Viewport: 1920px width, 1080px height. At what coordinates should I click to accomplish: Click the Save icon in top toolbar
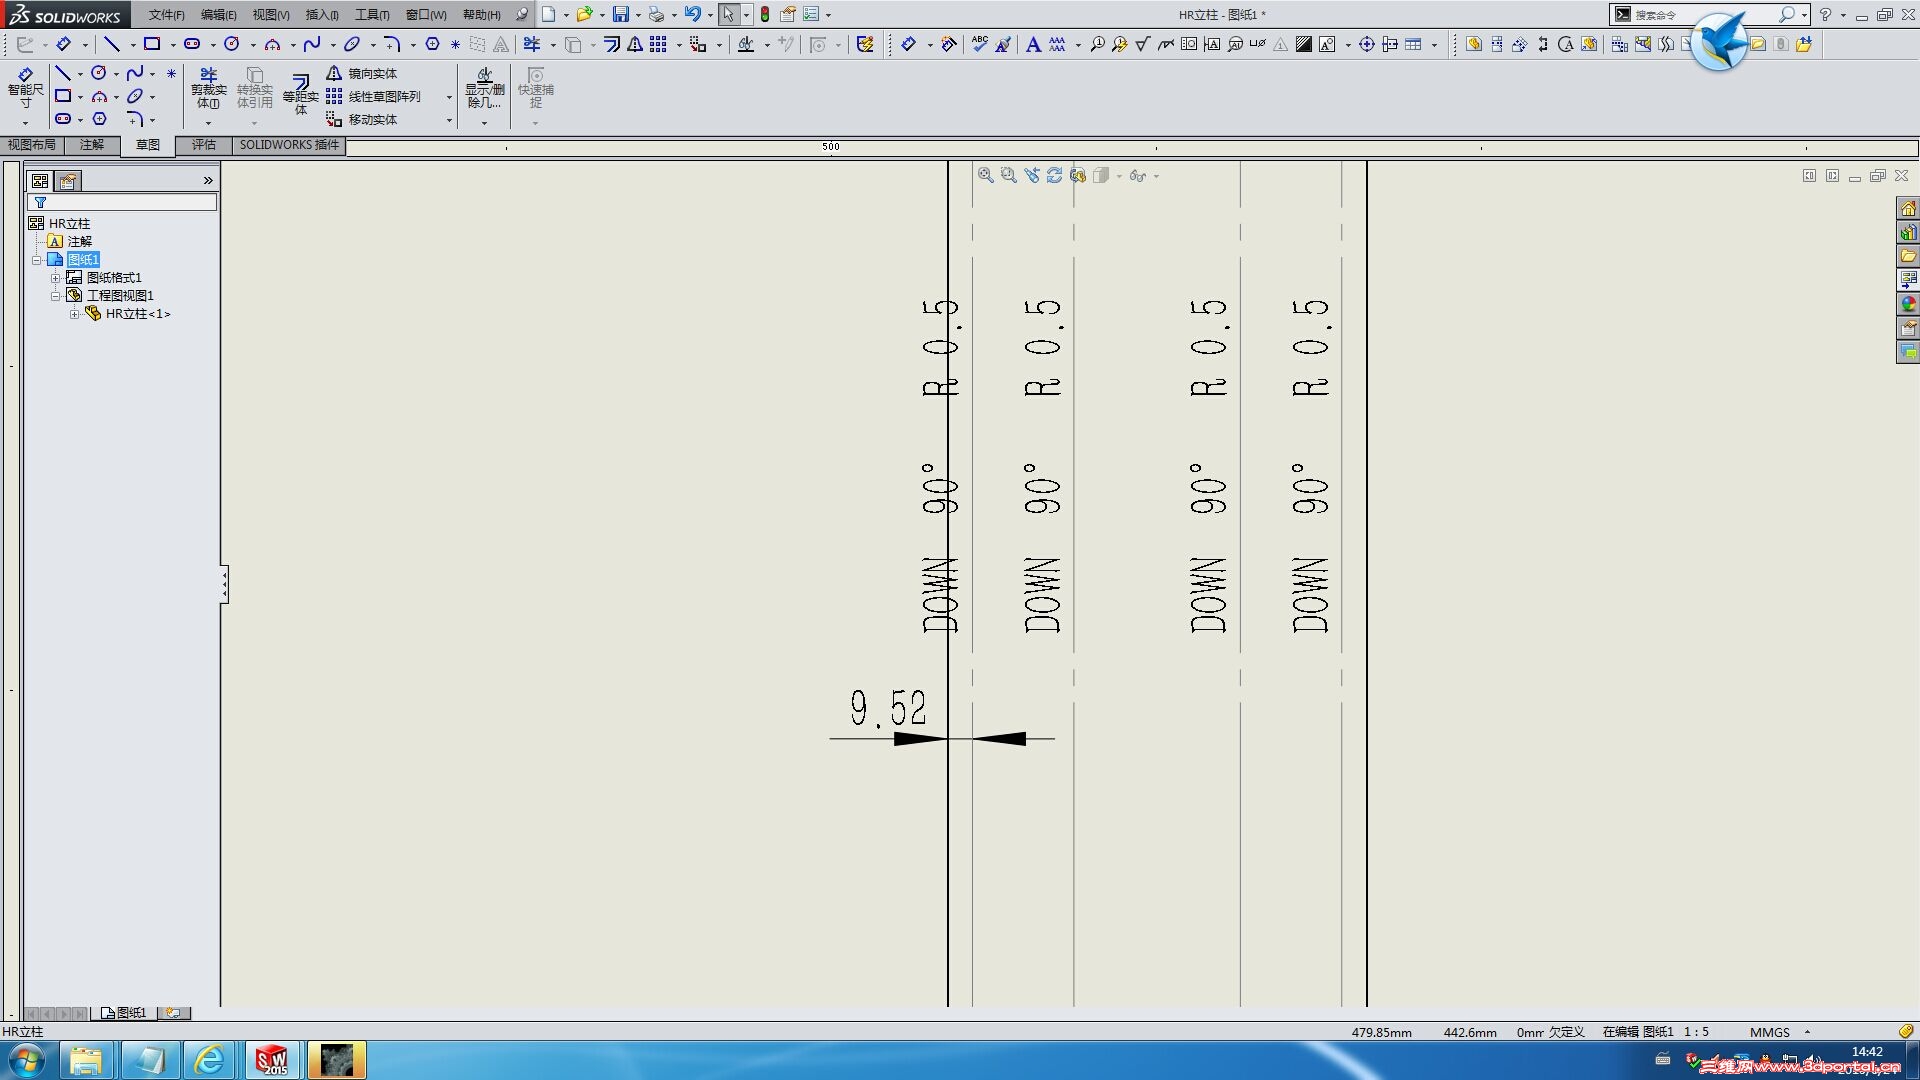pyautogui.click(x=621, y=14)
